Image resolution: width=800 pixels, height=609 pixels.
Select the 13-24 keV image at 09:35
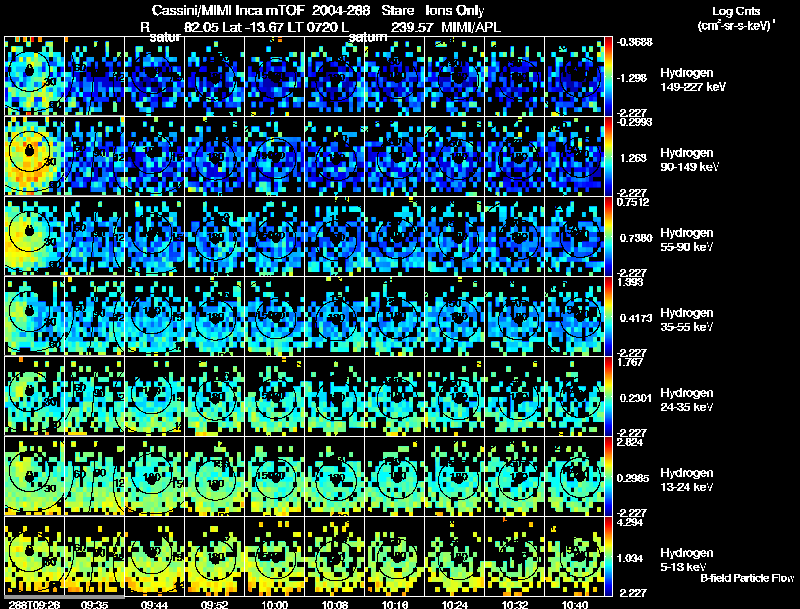coord(94,476)
